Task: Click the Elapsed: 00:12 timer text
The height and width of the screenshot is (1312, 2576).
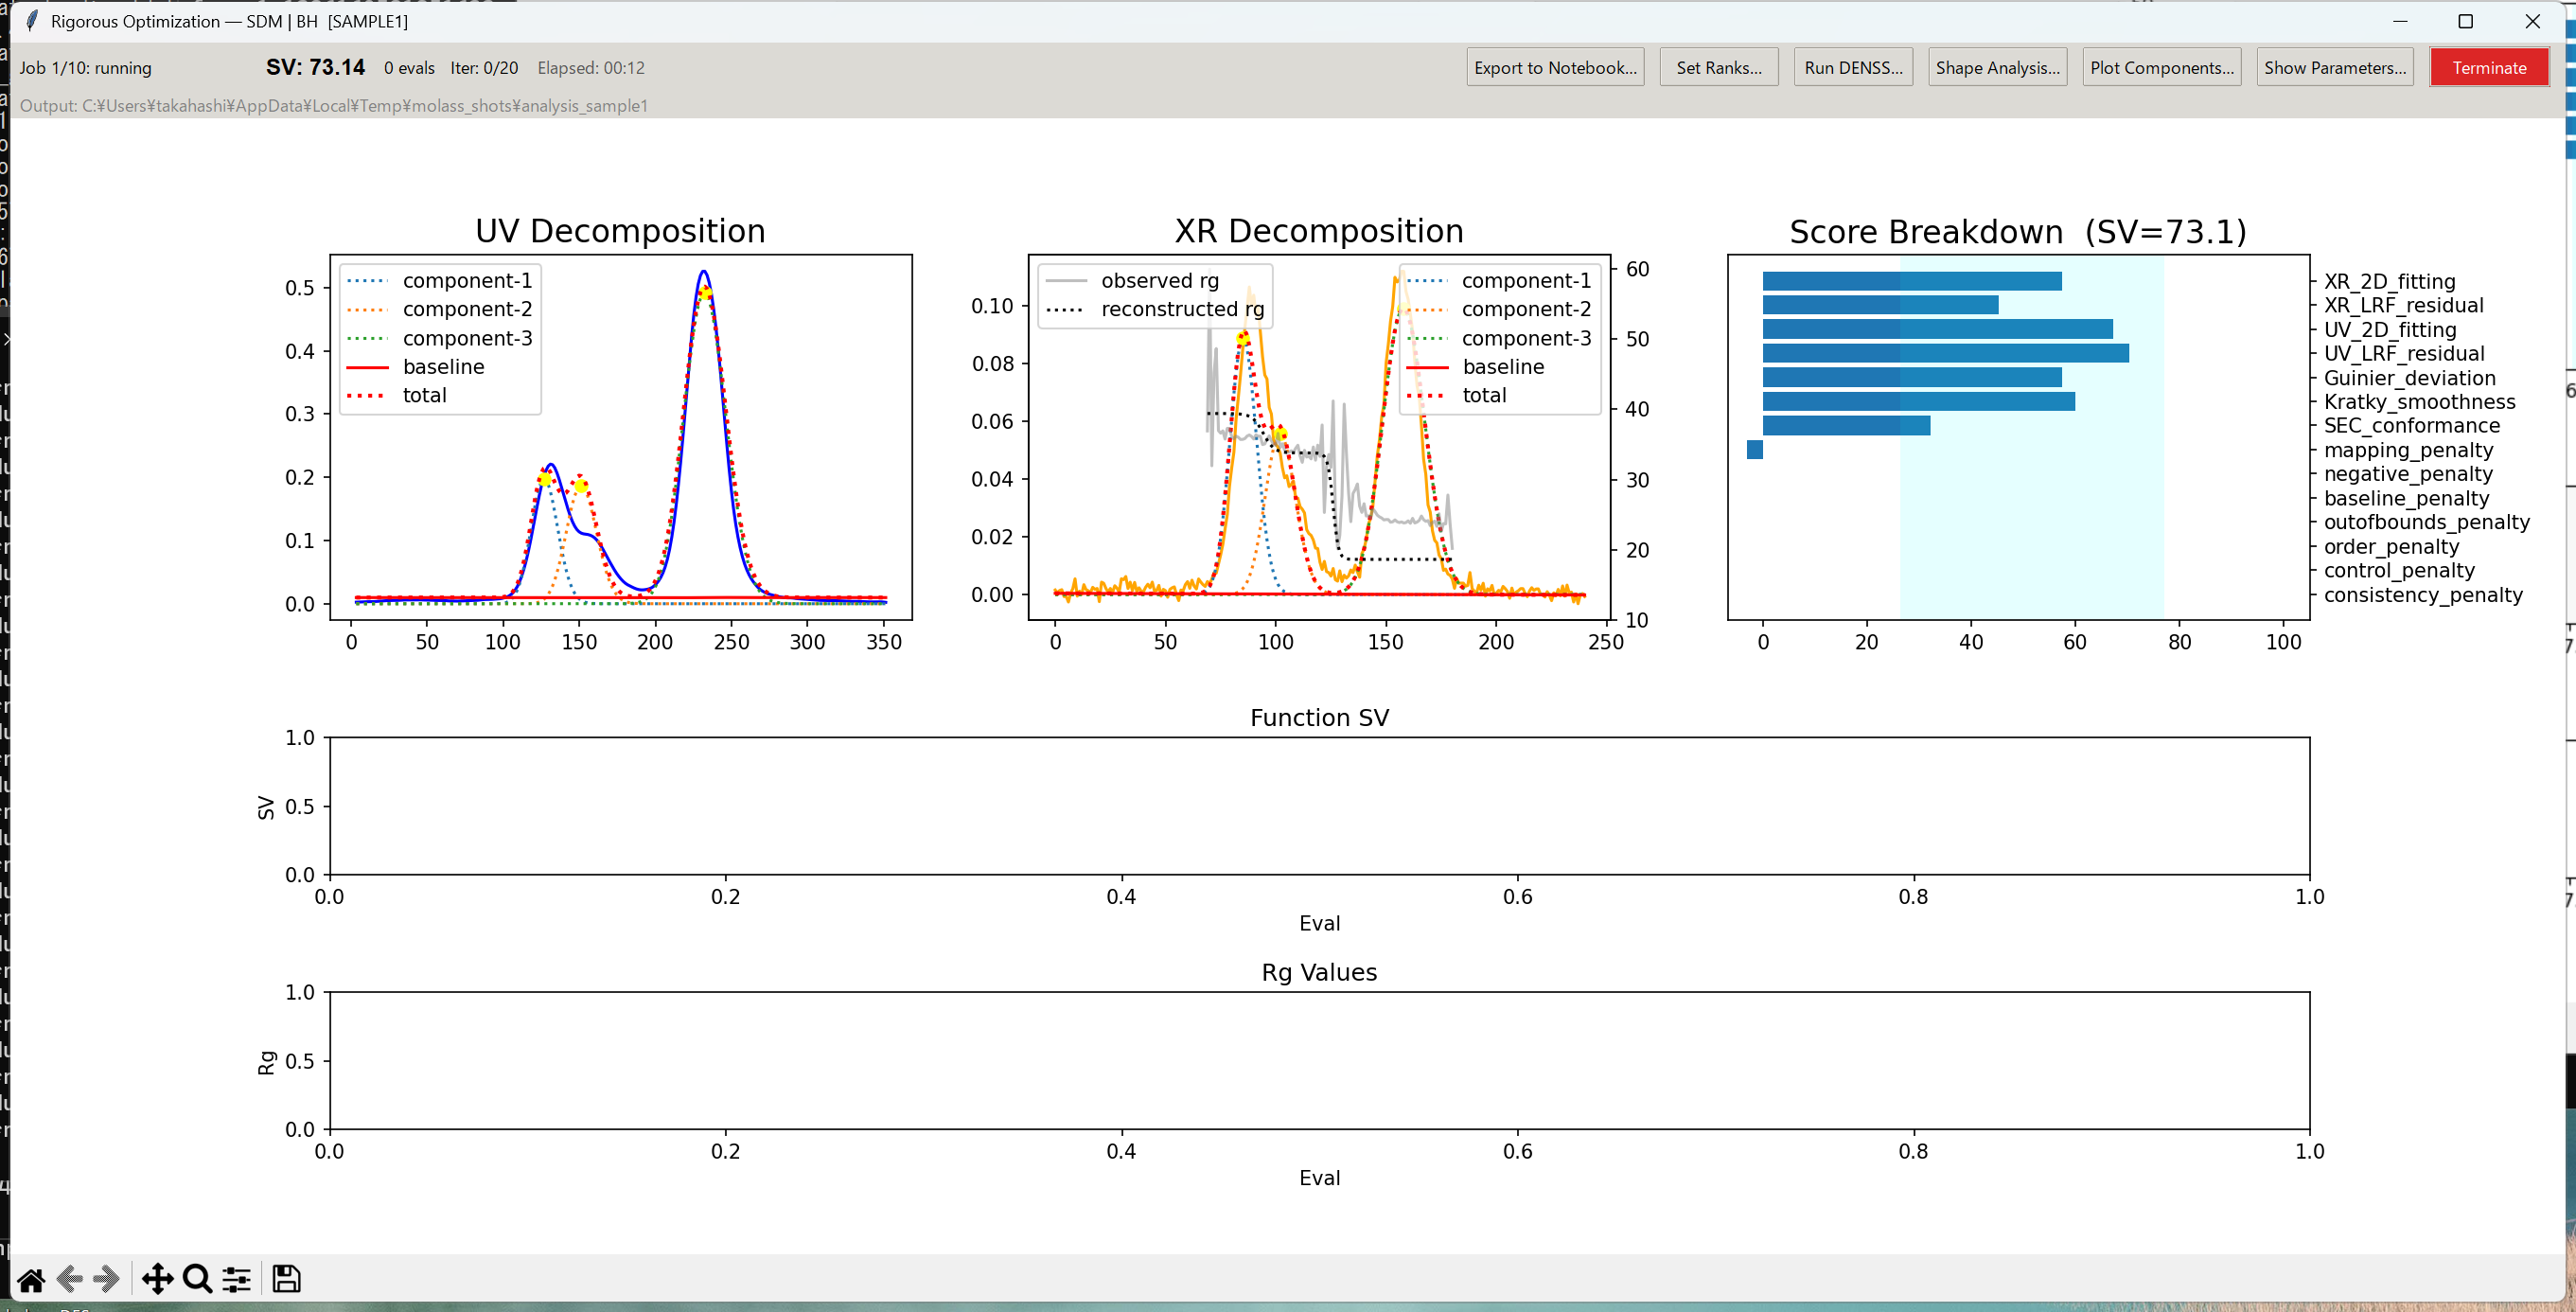Action: coord(591,68)
